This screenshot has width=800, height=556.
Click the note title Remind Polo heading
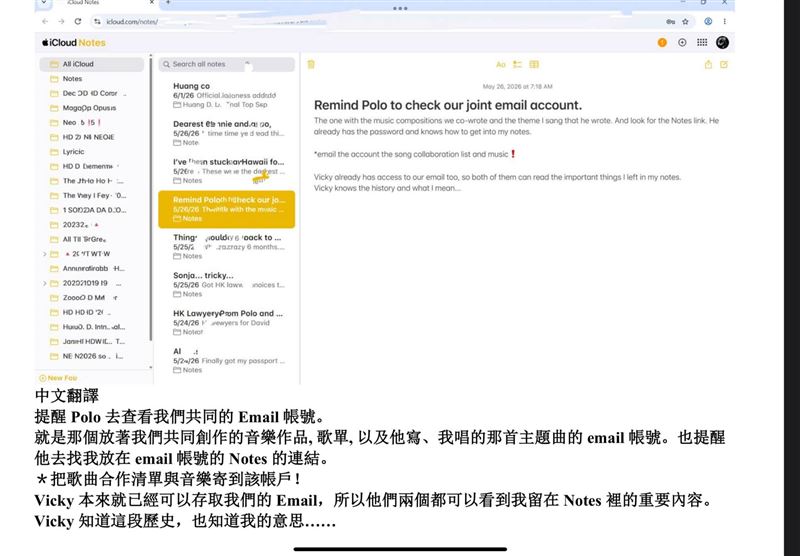[448, 105]
